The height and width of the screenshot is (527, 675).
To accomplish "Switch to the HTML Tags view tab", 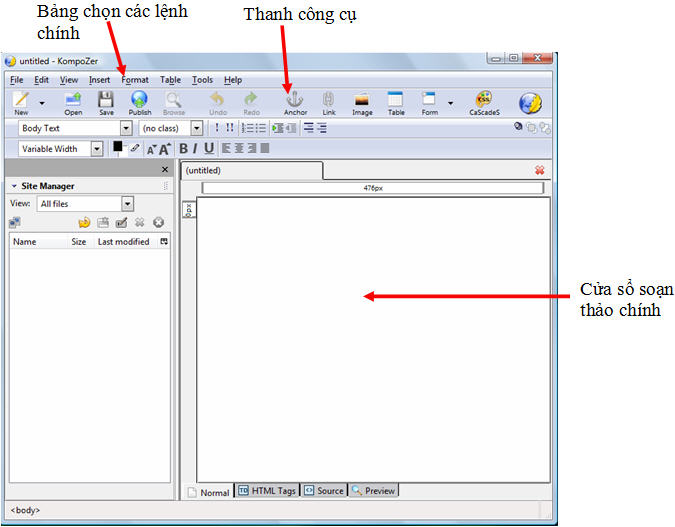I will (x=267, y=490).
